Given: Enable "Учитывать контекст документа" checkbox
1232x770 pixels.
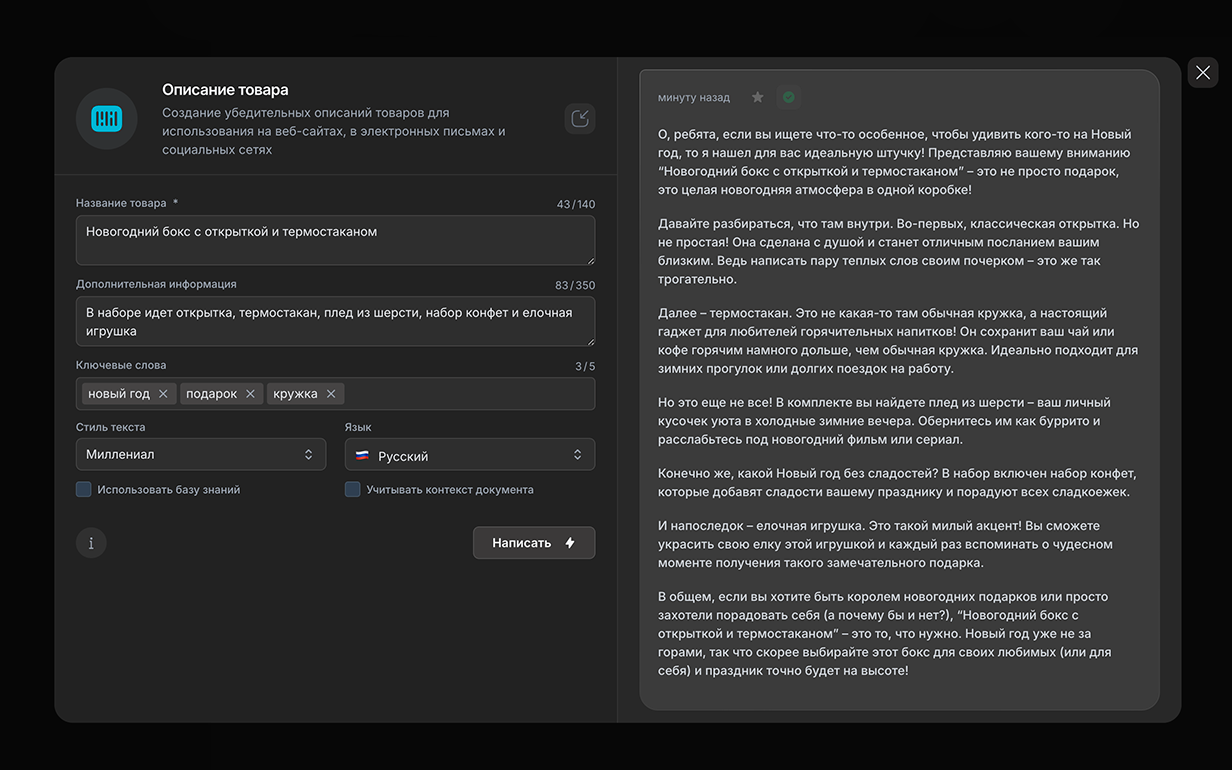Looking at the screenshot, I should tap(353, 490).
